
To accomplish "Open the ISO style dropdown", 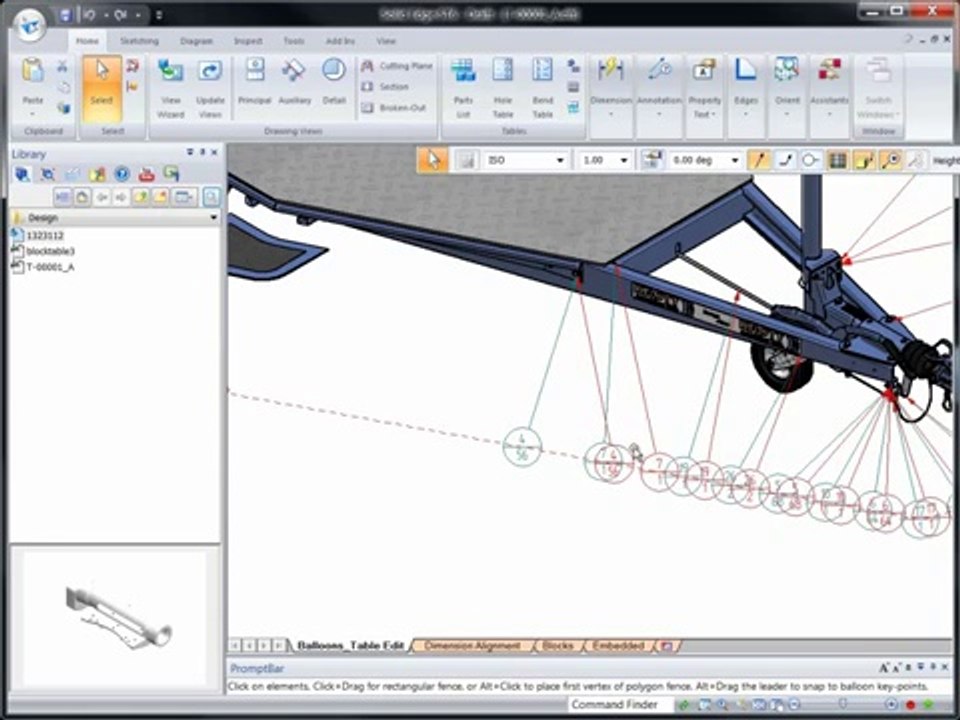I will coord(560,160).
